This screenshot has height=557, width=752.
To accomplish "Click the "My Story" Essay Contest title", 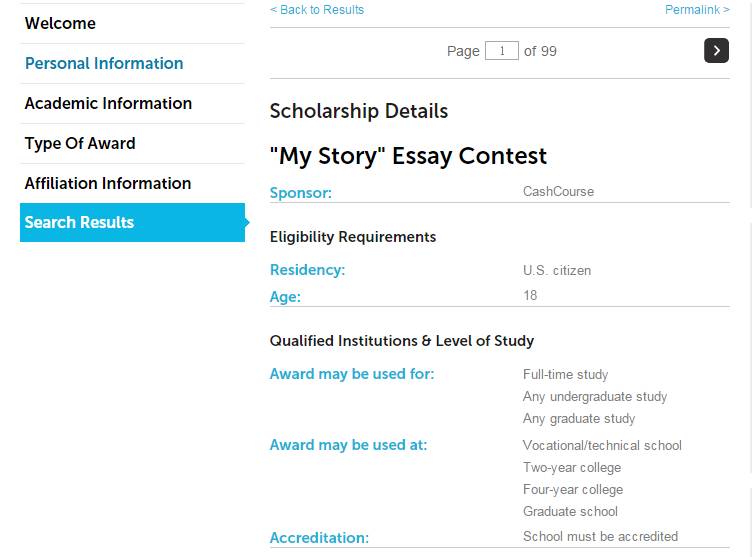I will 408,156.
